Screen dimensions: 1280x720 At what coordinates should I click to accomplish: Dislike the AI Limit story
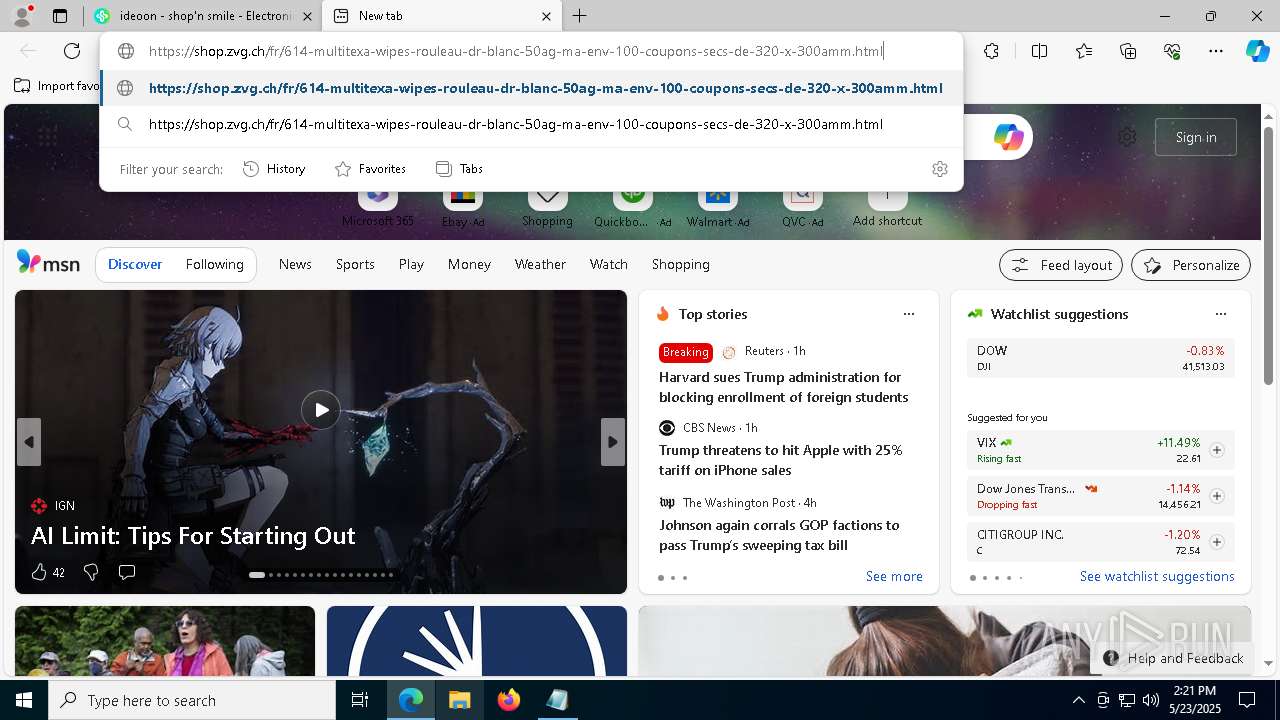(x=91, y=572)
